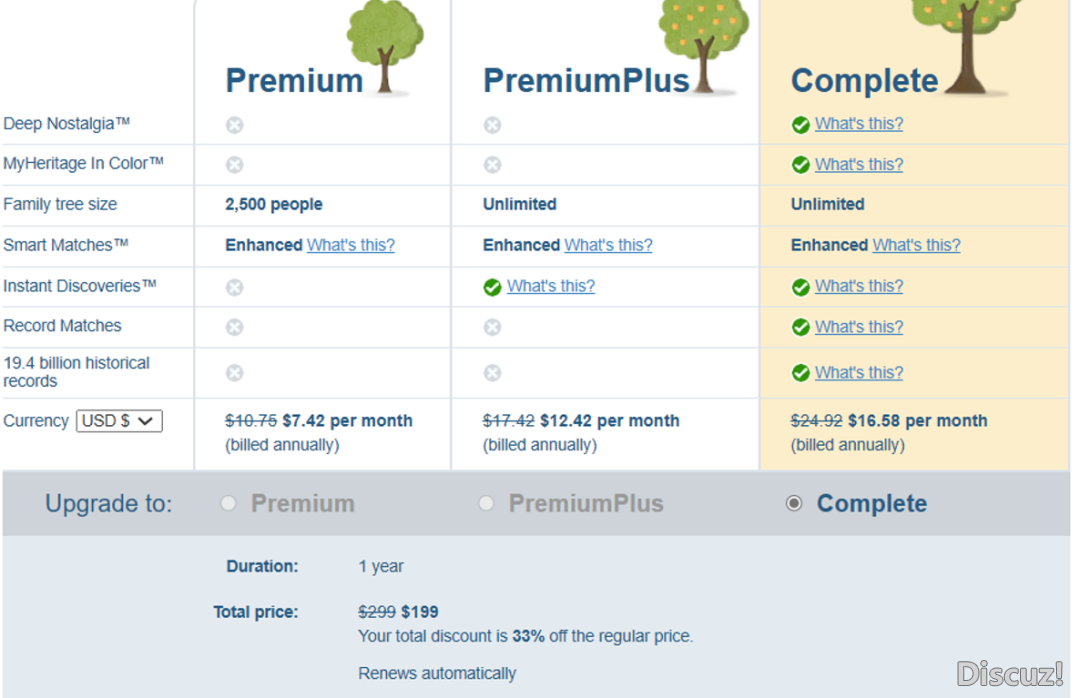1080x698 pixels.
Task: Open the USD $ currency dropdown
Action: 119,421
